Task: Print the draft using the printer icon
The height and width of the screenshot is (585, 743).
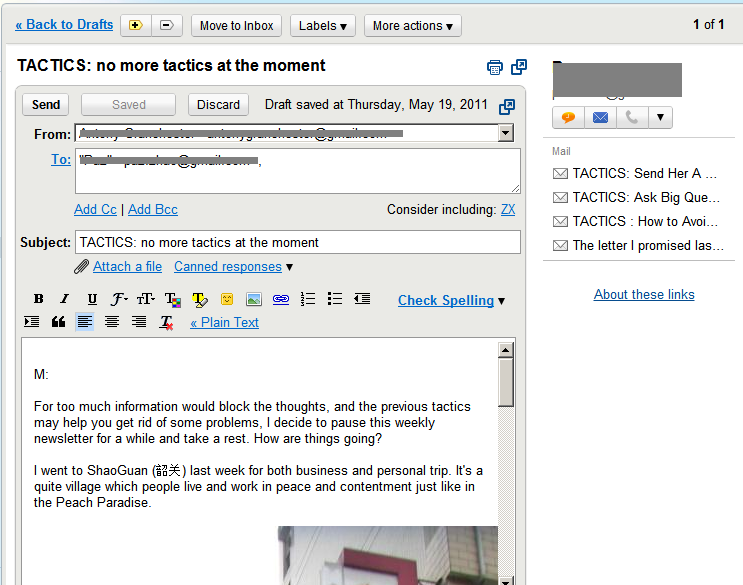Action: [x=494, y=67]
